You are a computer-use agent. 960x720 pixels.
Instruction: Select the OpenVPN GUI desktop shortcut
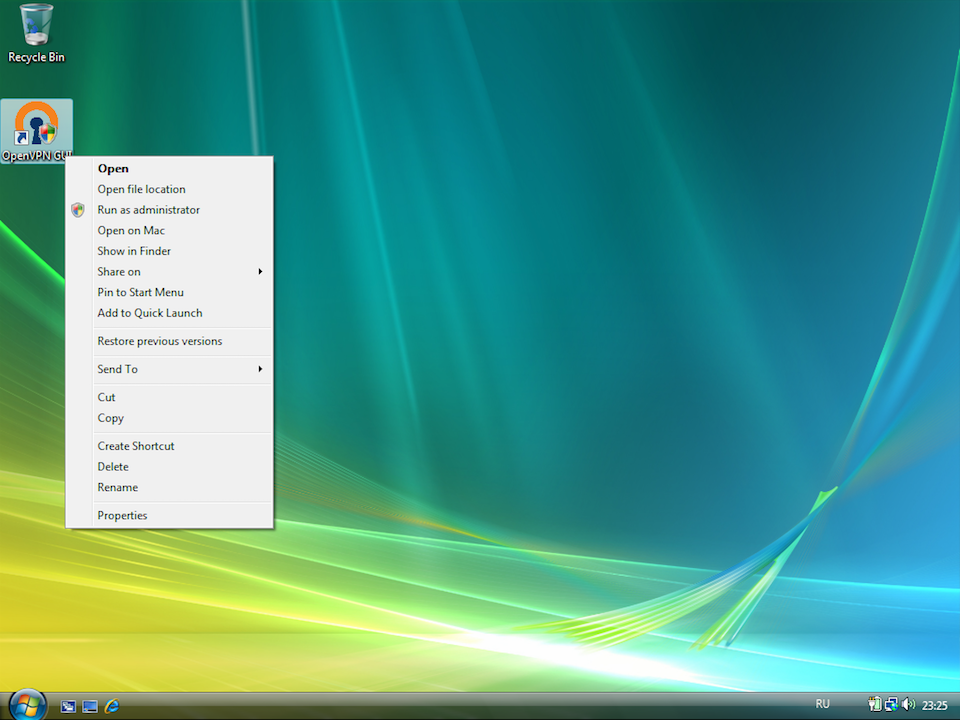click(x=37, y=131)
